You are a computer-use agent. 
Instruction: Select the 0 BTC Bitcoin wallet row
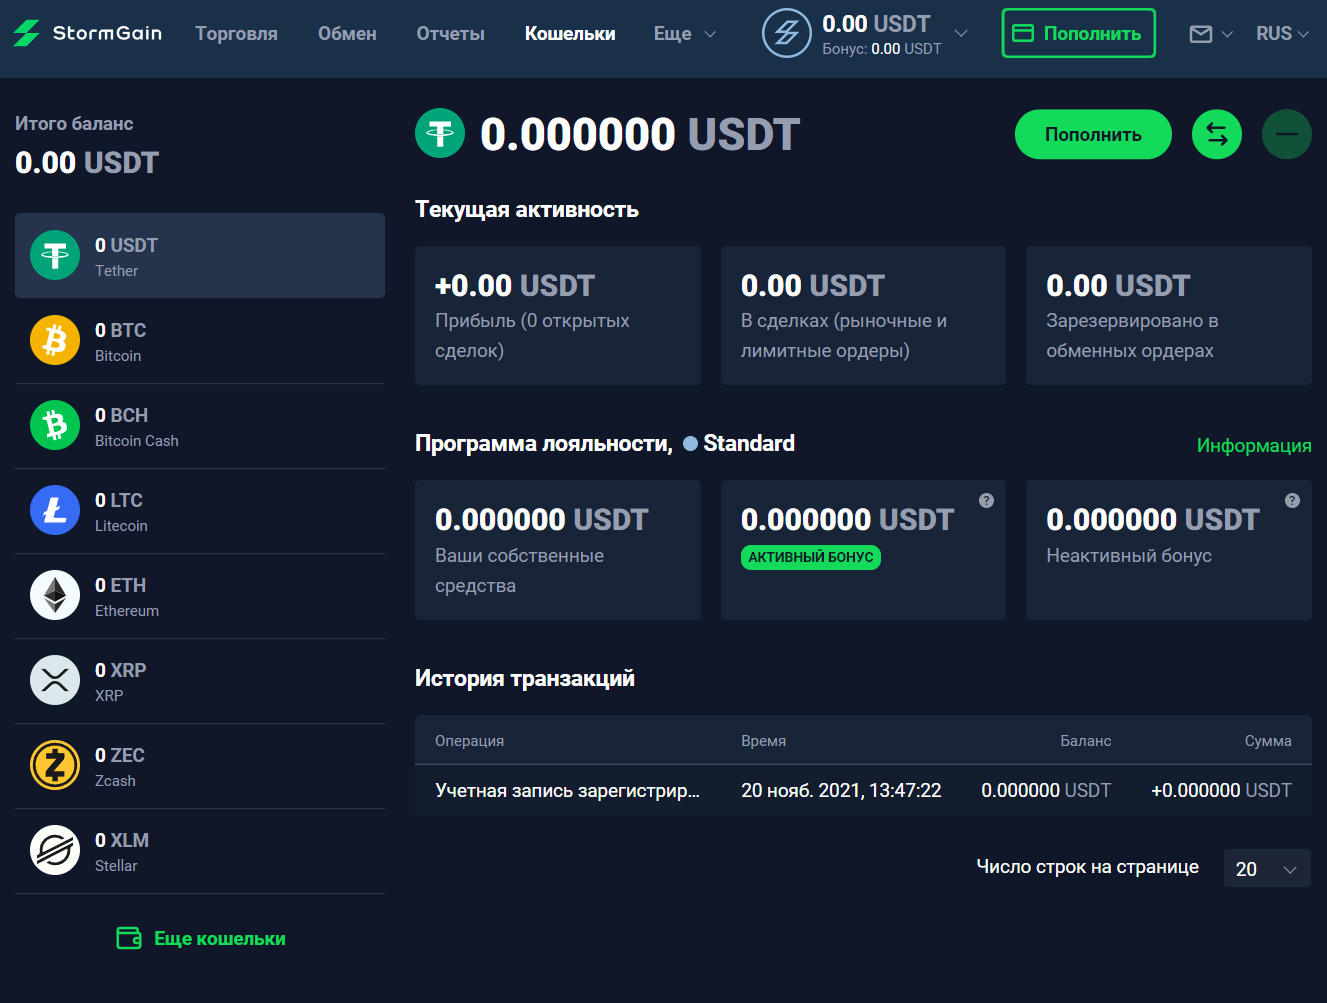point(200,341)
